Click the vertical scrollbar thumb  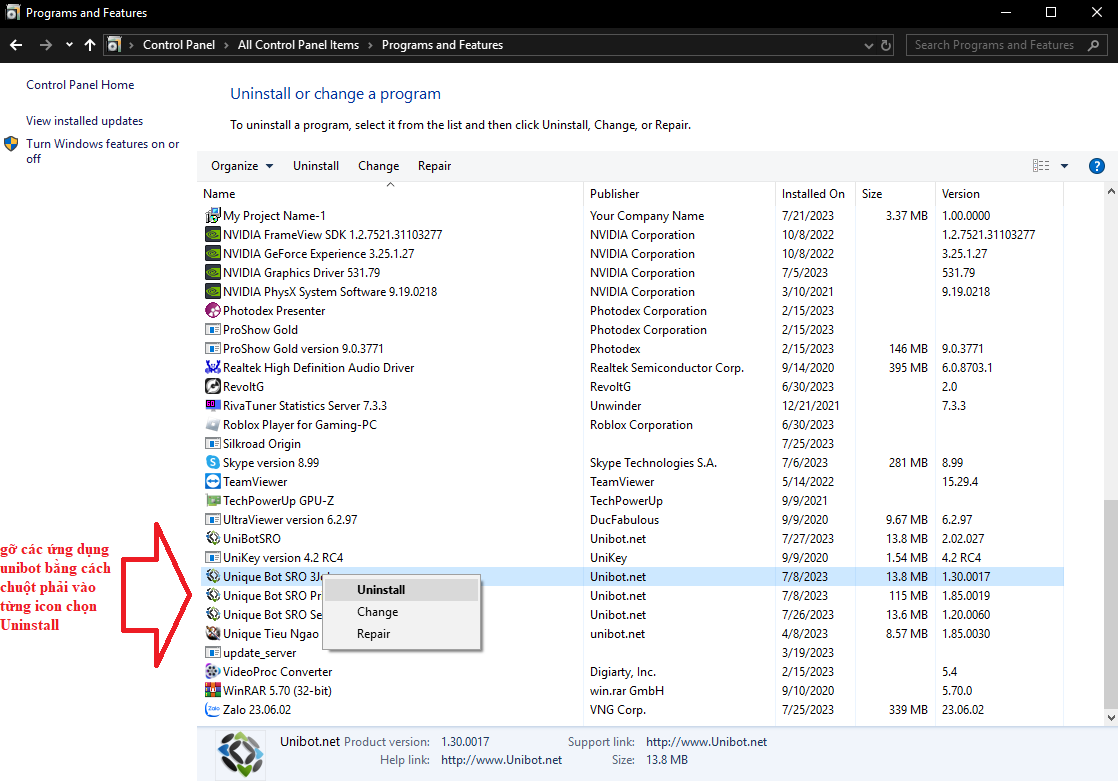point(1111,603)
